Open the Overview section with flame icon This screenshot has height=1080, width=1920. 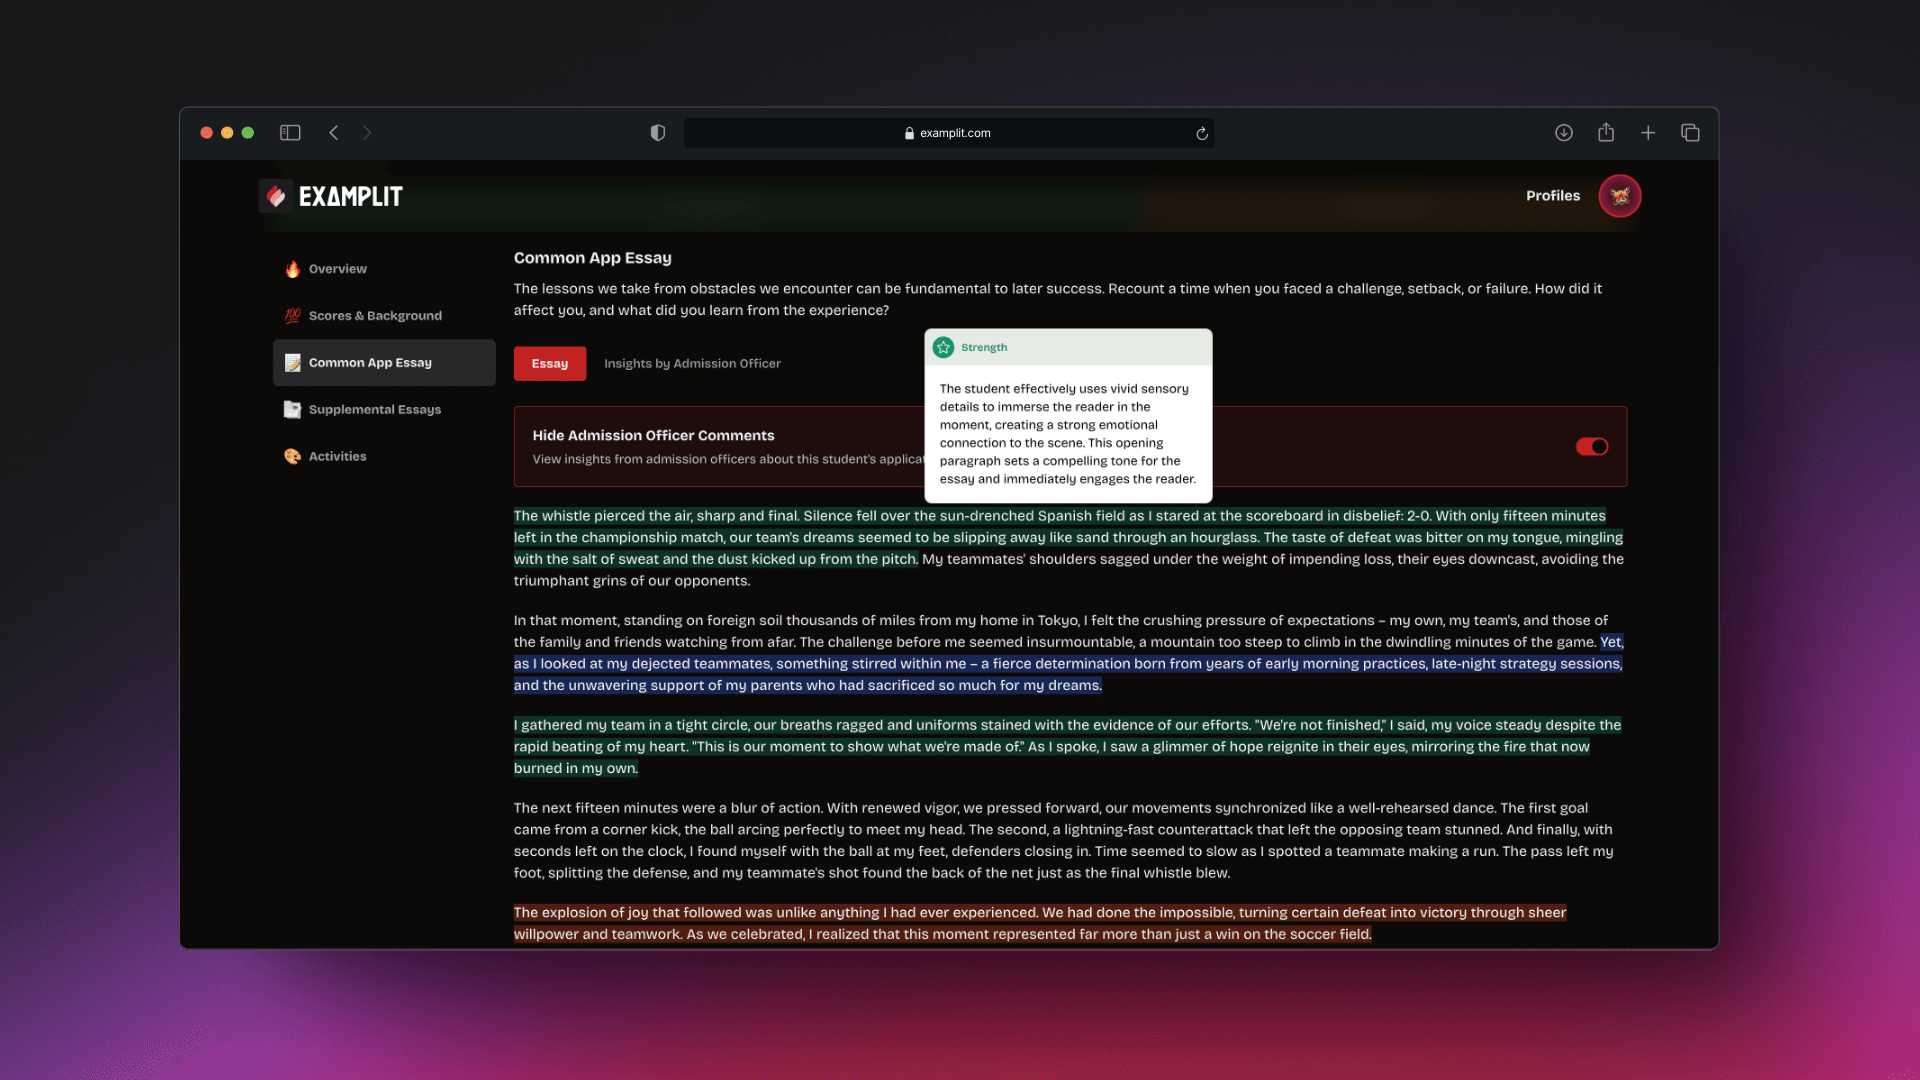(x=293, y=268)
